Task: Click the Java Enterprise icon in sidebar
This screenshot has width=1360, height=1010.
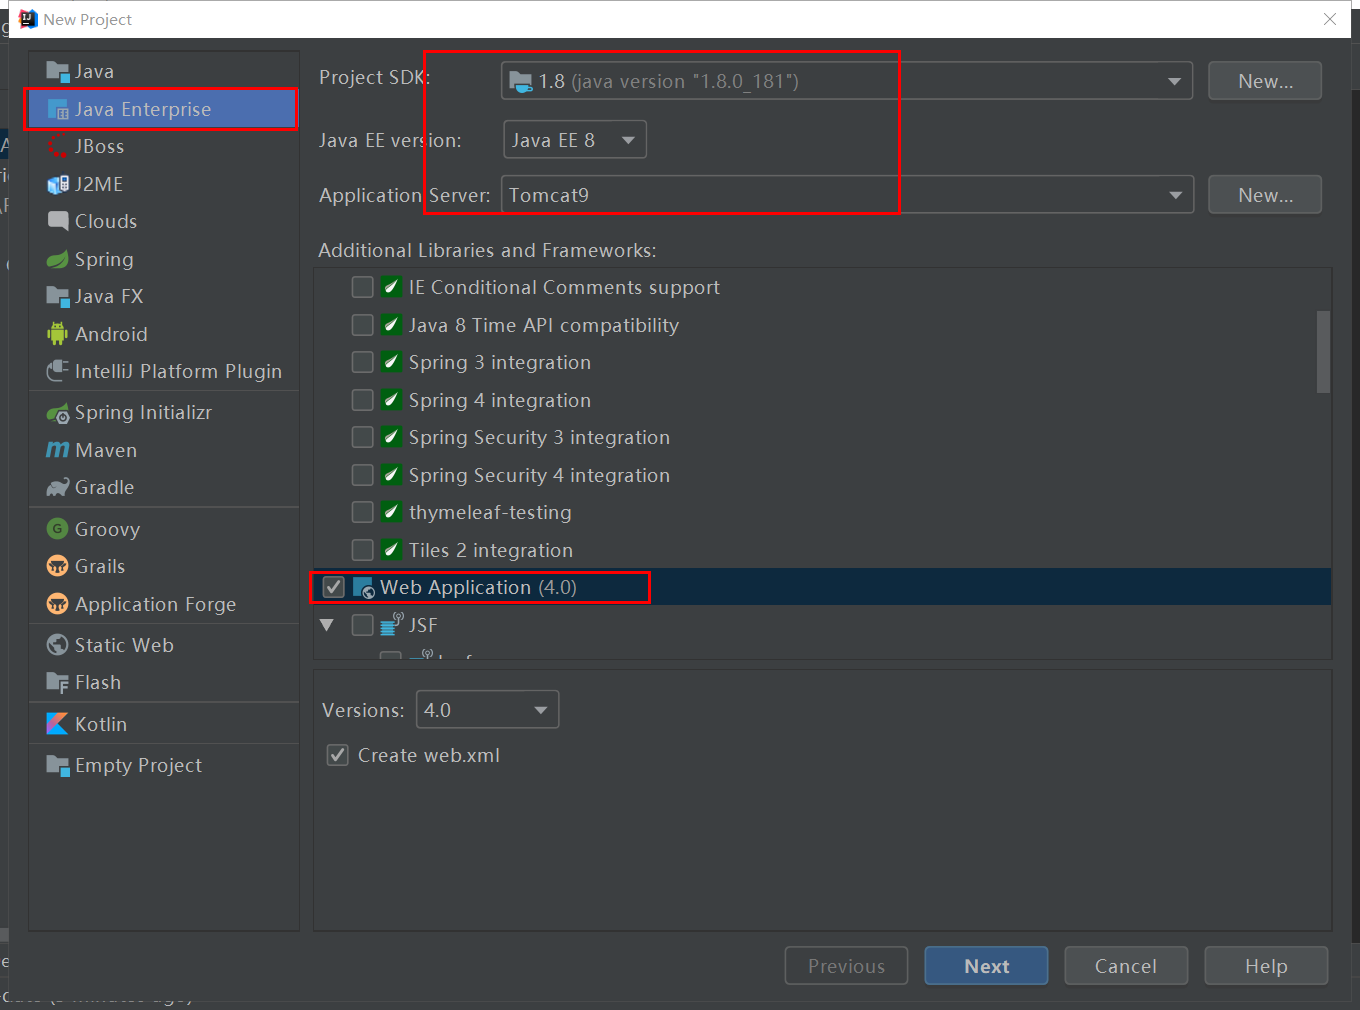Action: tap(58, 109)
